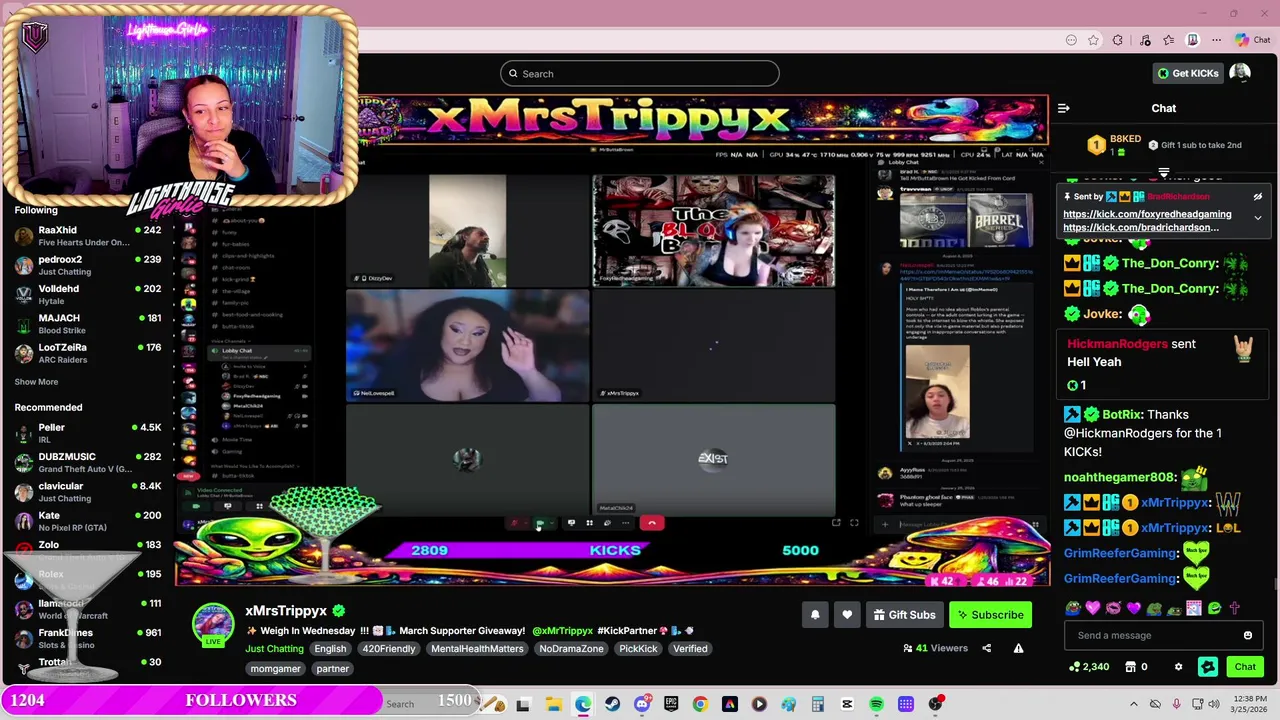Screen dimensions: 1280x720
Task: Open the user profile avatar top right
Action: coord(1240,73)
